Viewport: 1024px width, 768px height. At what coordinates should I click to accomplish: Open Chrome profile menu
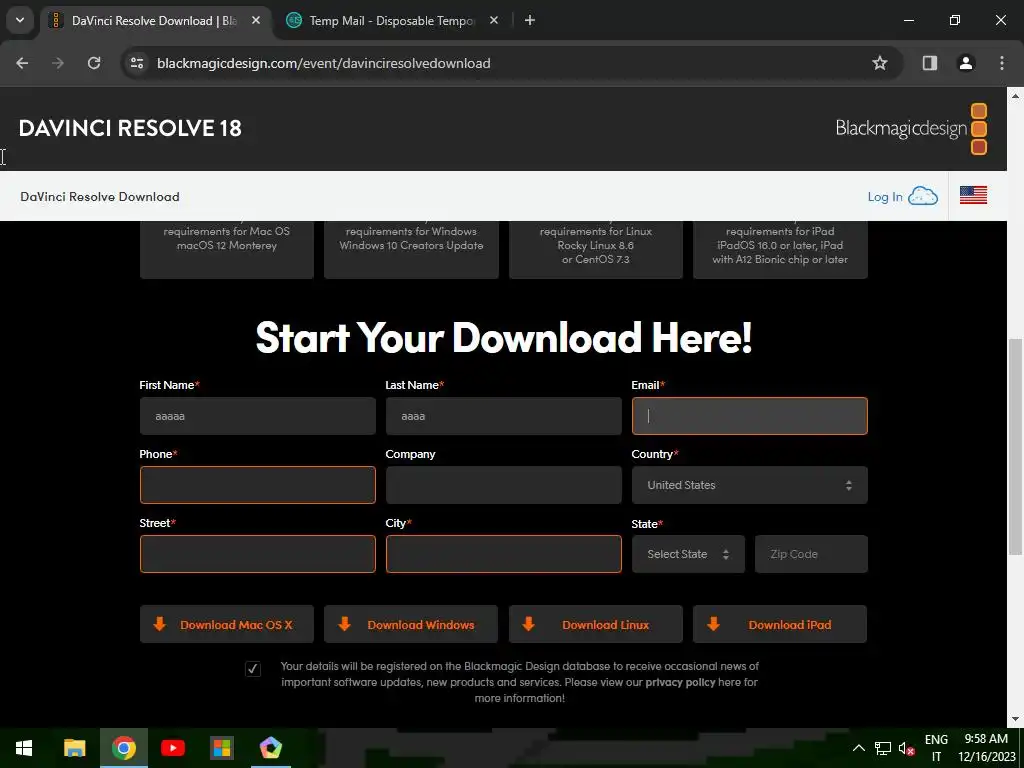point(965,63)
